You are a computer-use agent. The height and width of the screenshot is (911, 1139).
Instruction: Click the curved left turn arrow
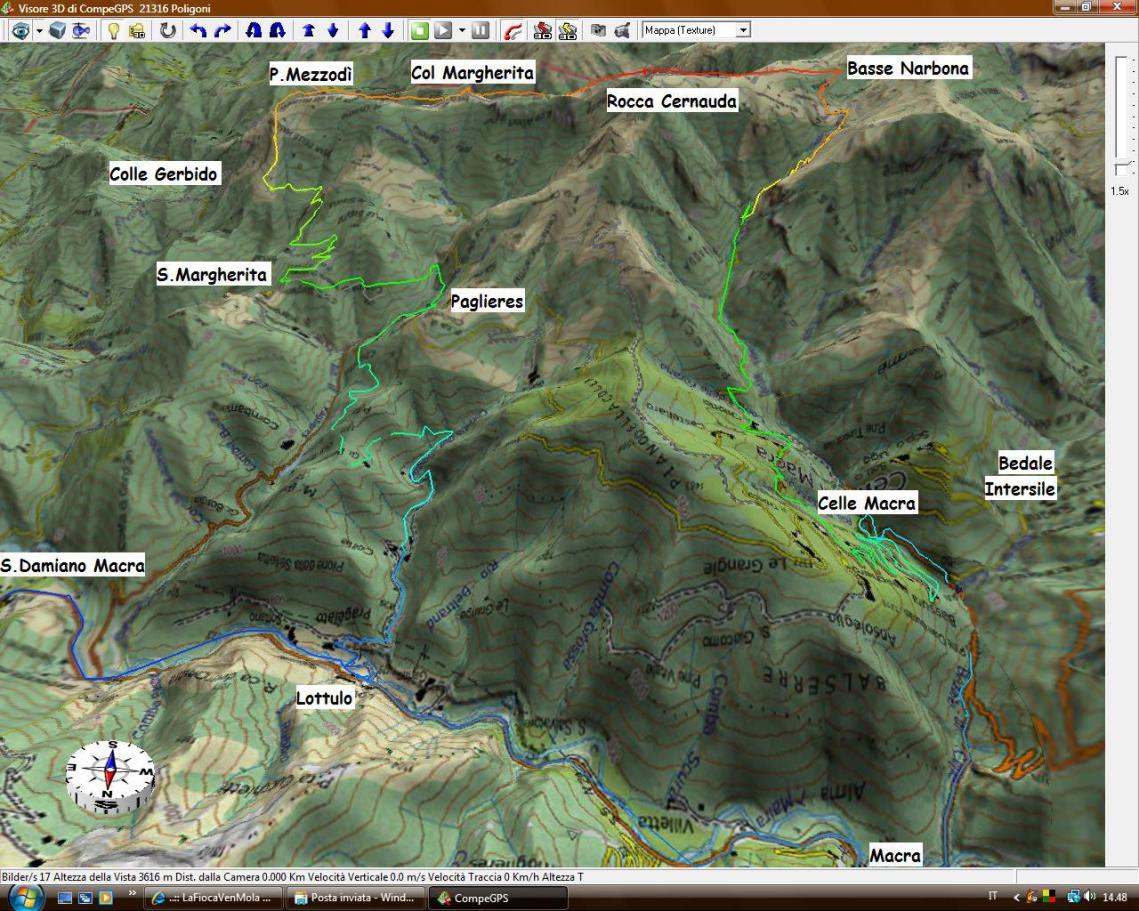tap(198, 31)
